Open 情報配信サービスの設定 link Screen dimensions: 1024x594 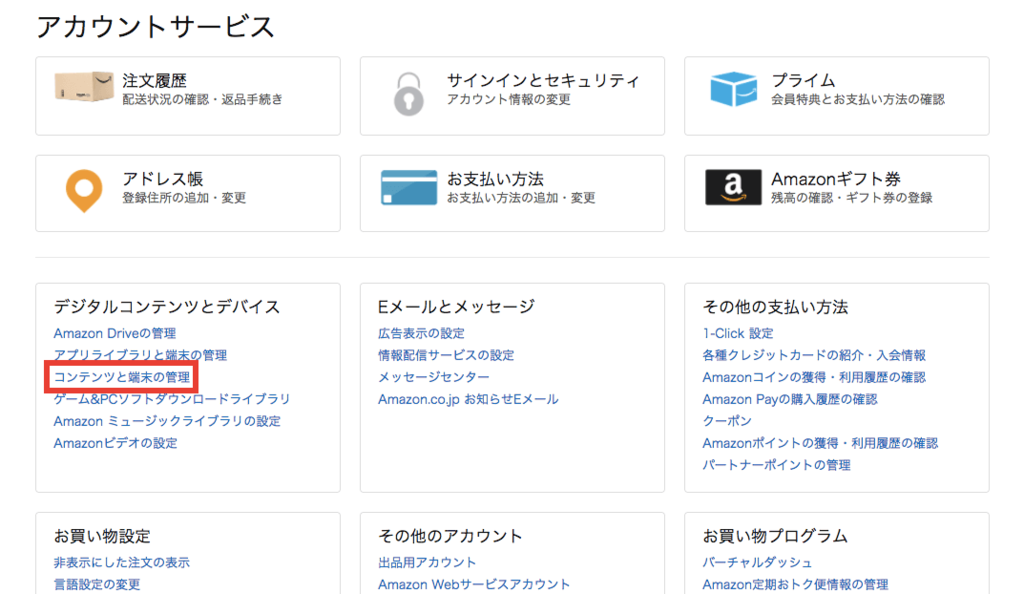(x=446, y=355)
